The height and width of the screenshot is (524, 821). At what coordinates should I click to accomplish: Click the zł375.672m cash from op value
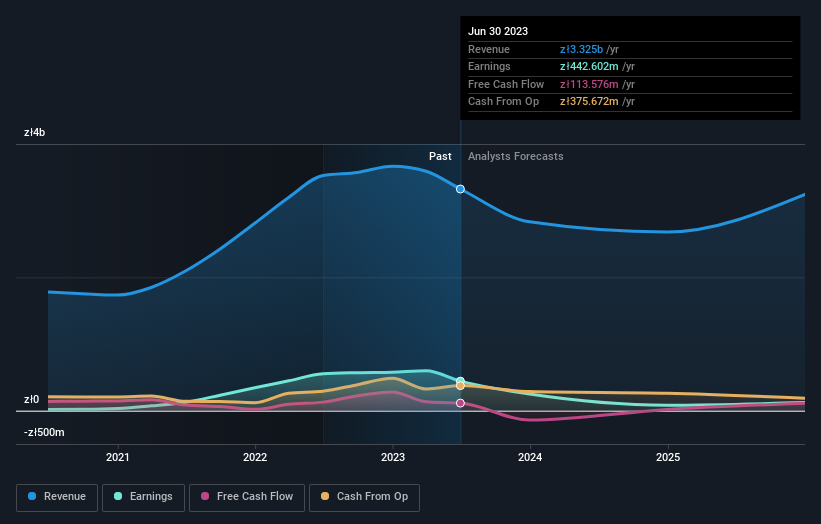point(589,102)
